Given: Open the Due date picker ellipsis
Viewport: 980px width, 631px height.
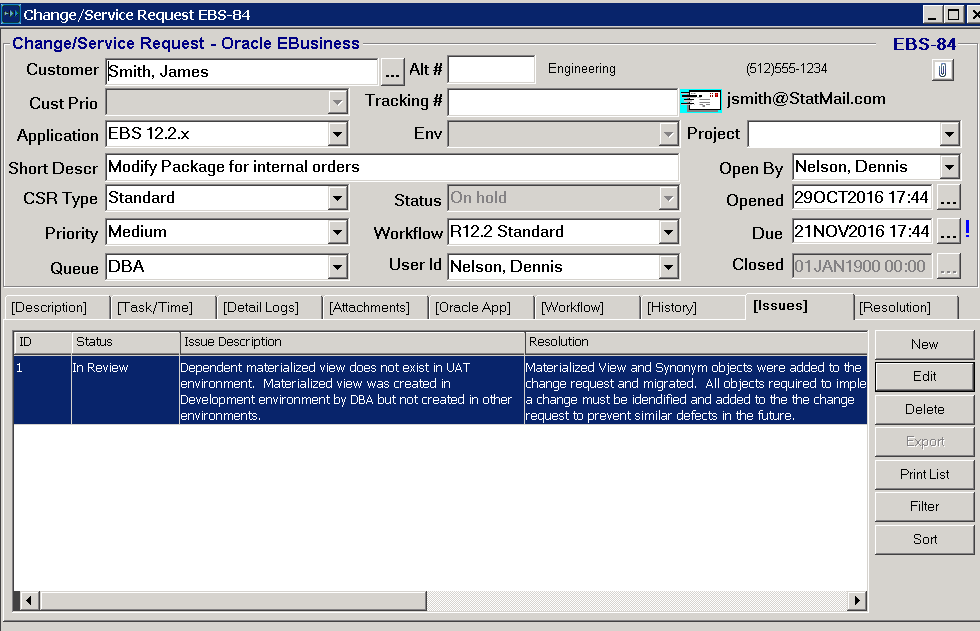Looking at the screenshot, I should pos(948,232).
